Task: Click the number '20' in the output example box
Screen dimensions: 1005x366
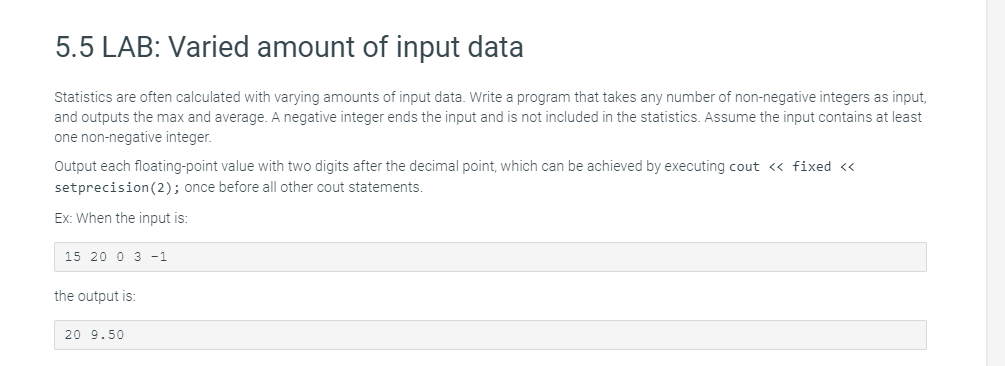Action: click(x=73, y=335)
